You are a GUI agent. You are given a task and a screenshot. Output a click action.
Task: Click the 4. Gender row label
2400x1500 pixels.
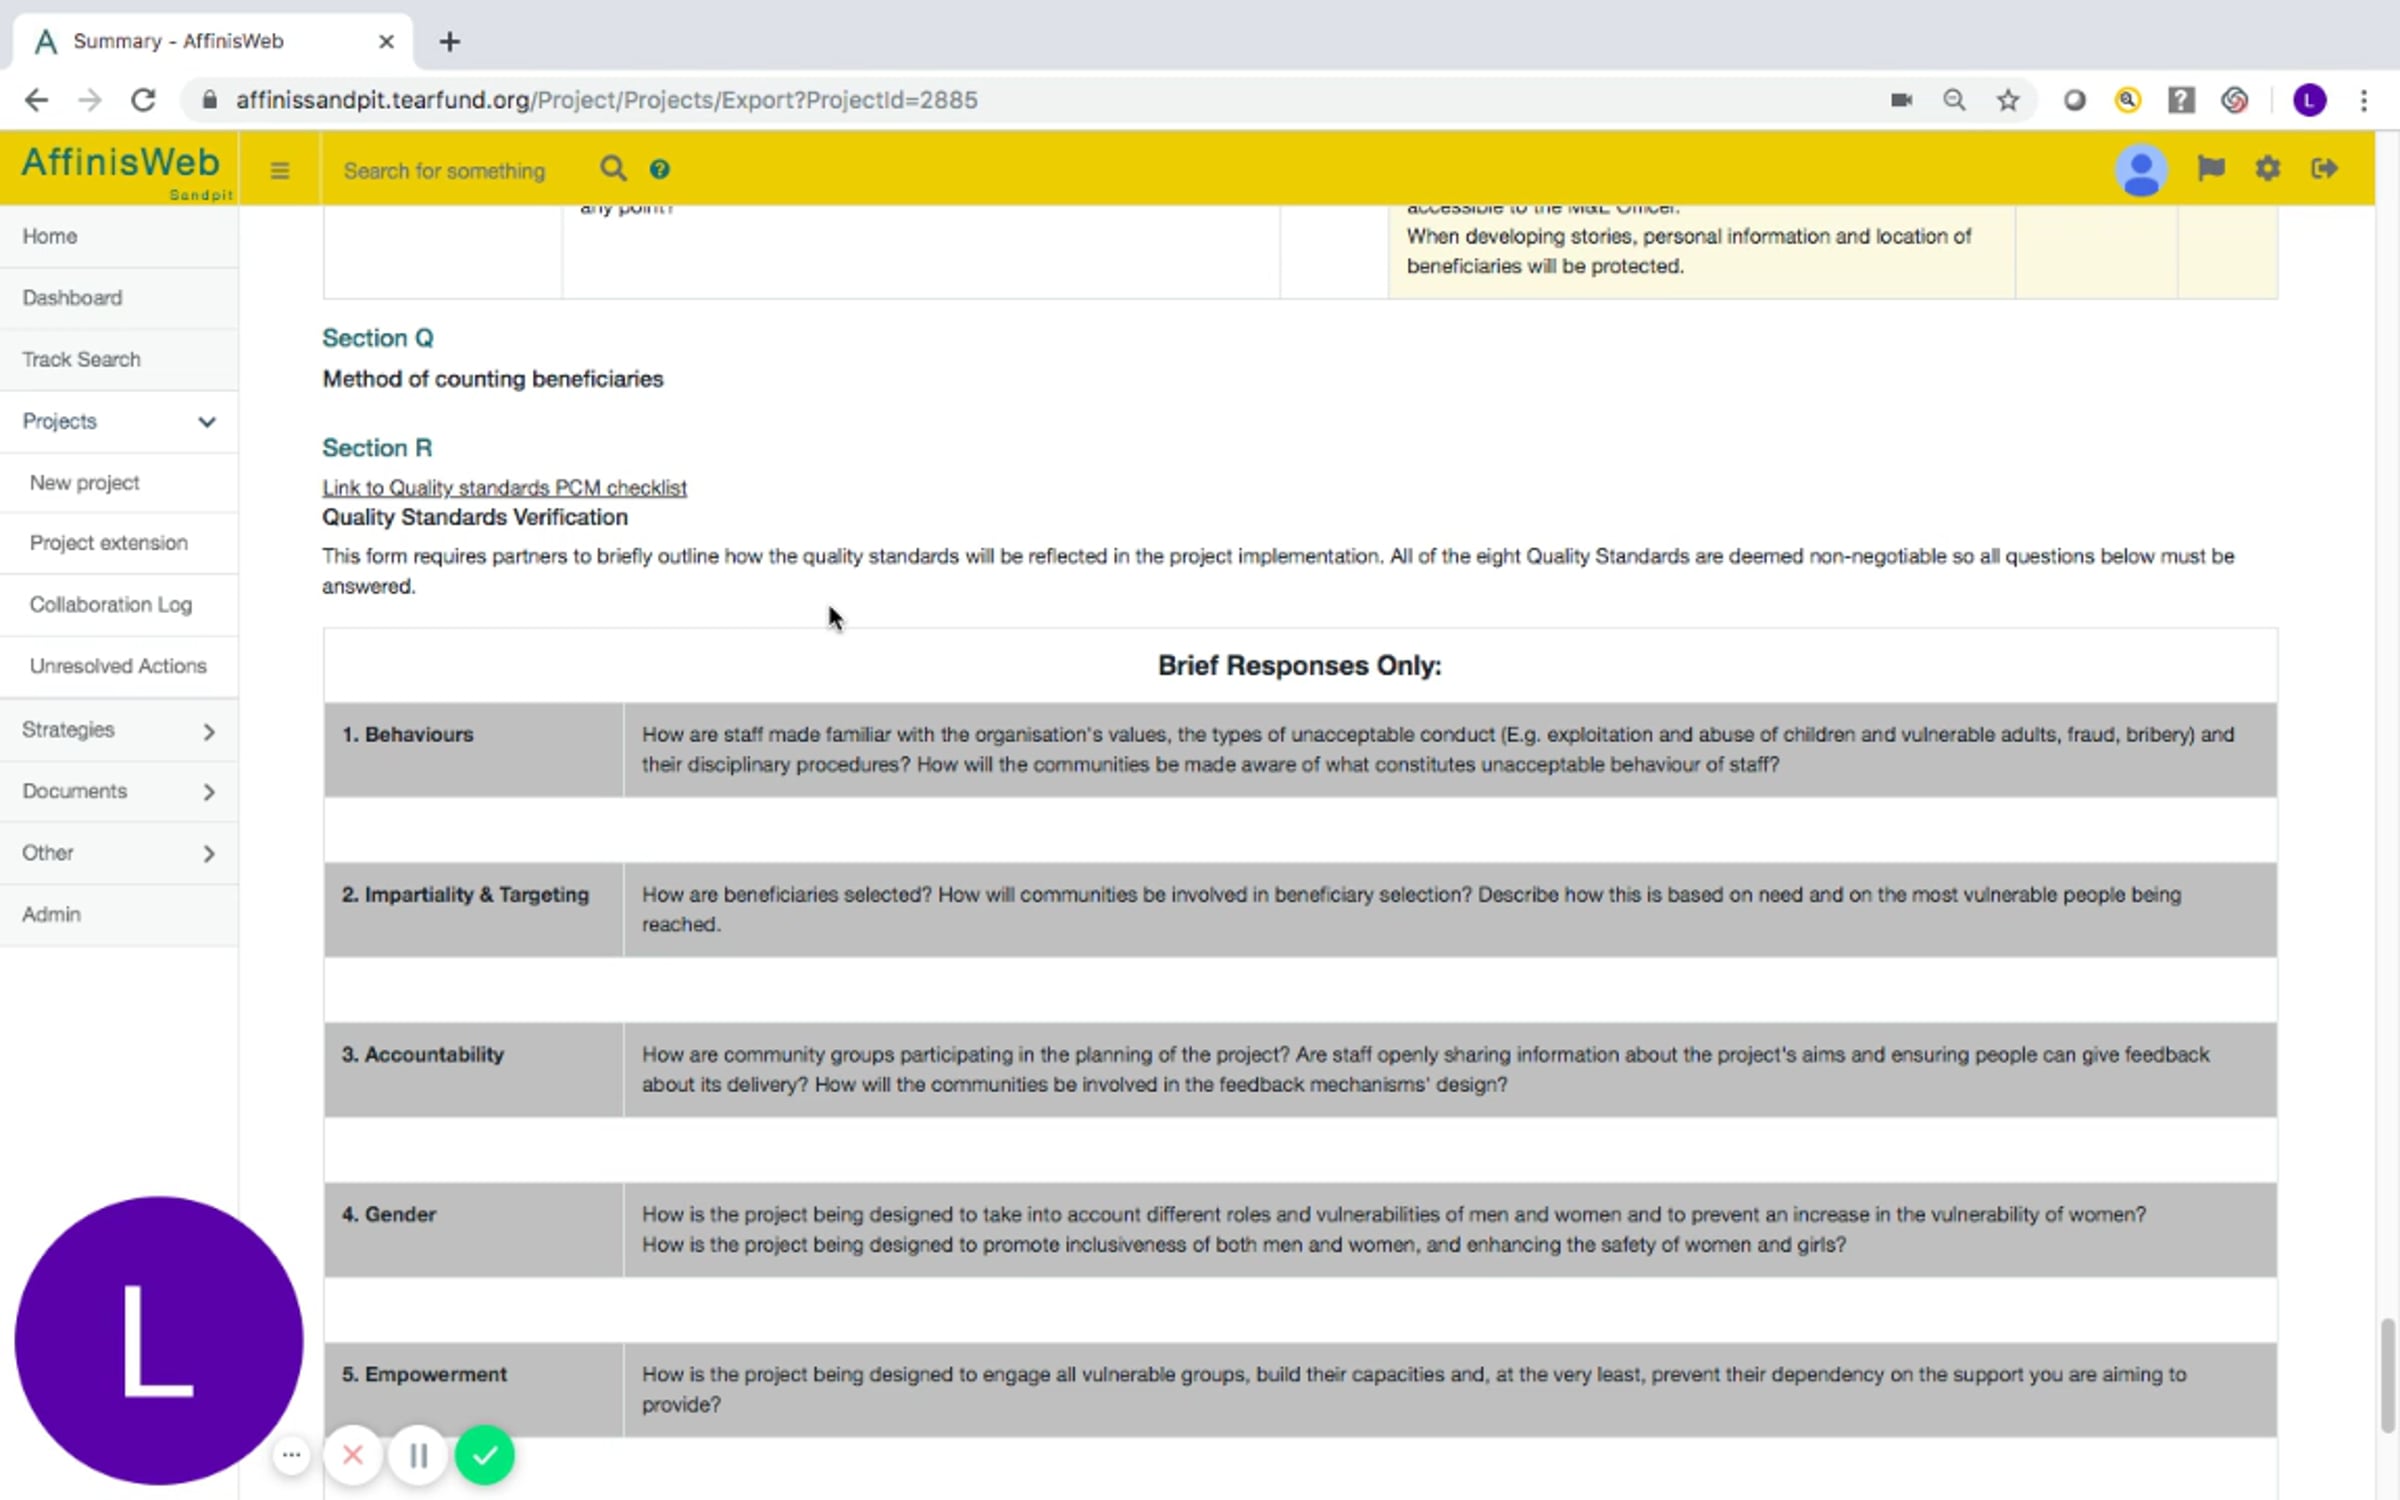click(x=389, y=1215)
